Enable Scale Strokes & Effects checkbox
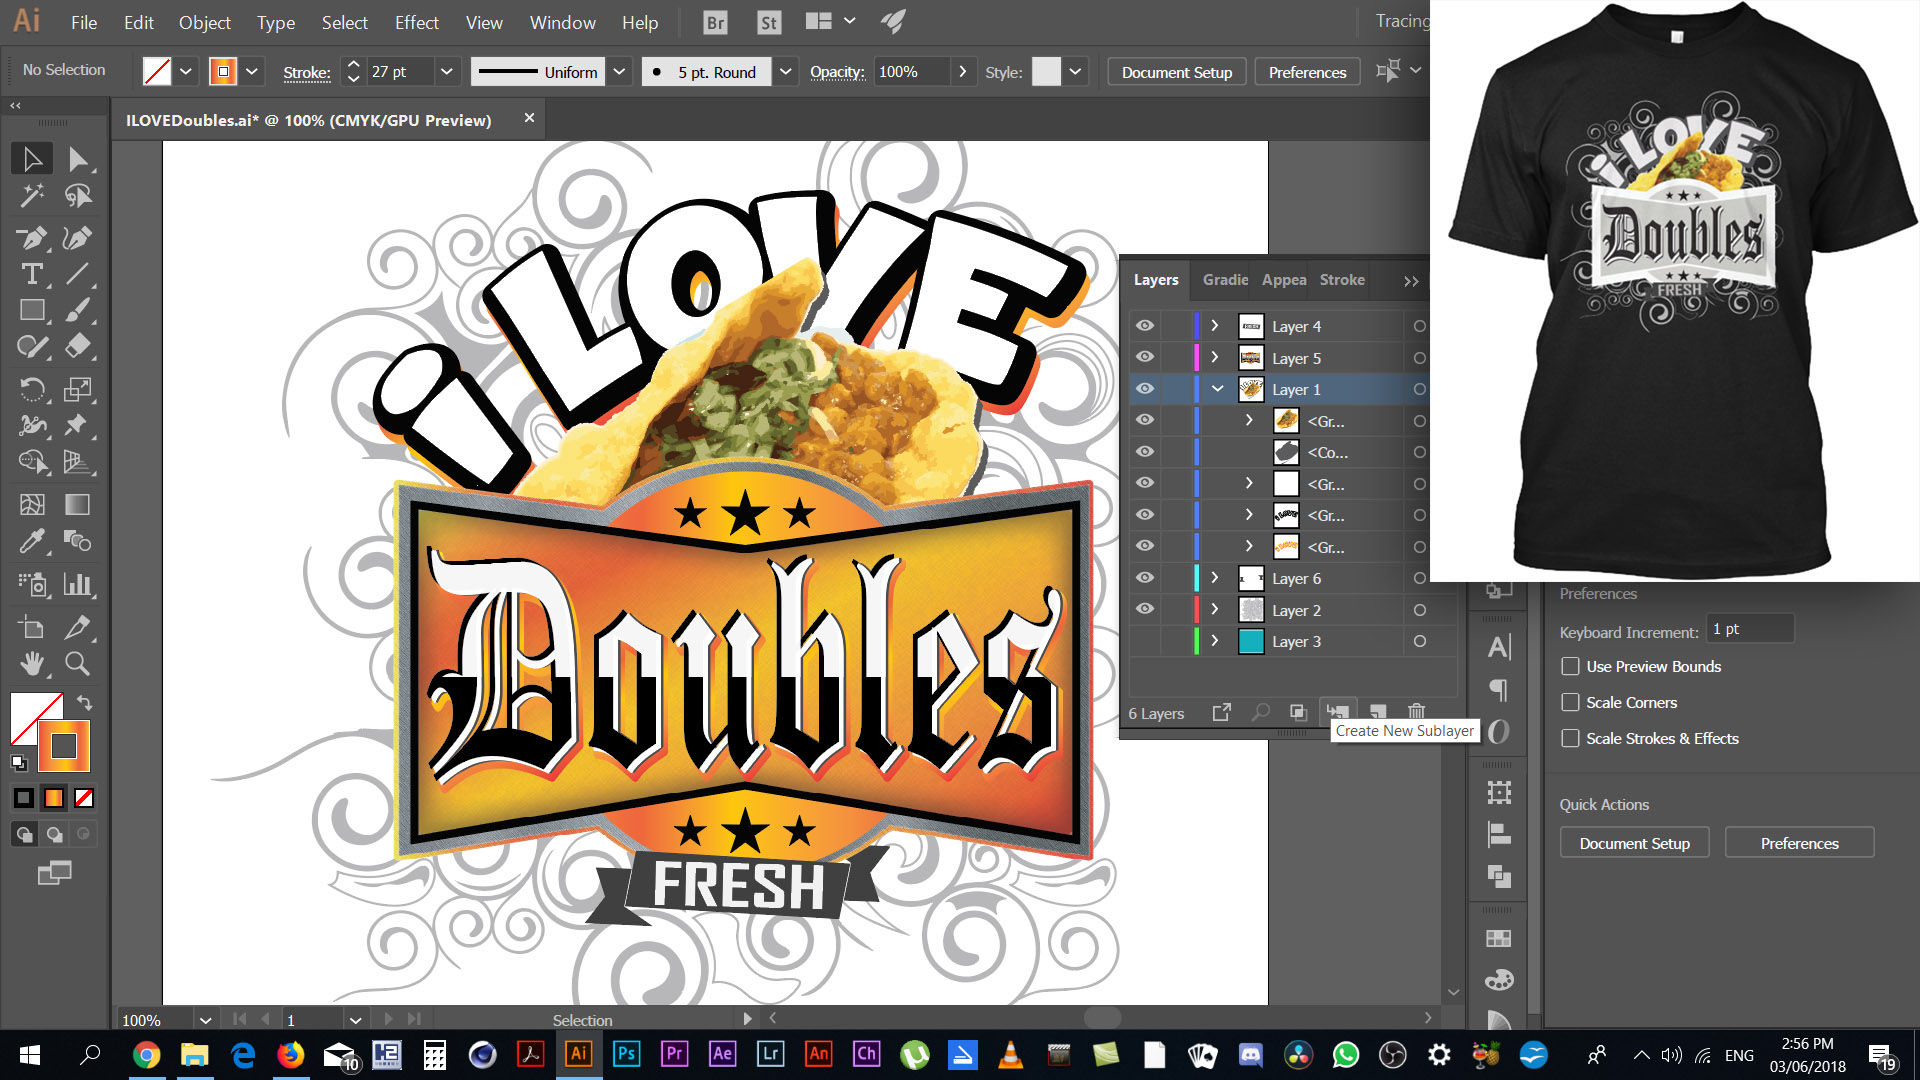This screenshot has height=1080, width=1920. click(1570, 738)
